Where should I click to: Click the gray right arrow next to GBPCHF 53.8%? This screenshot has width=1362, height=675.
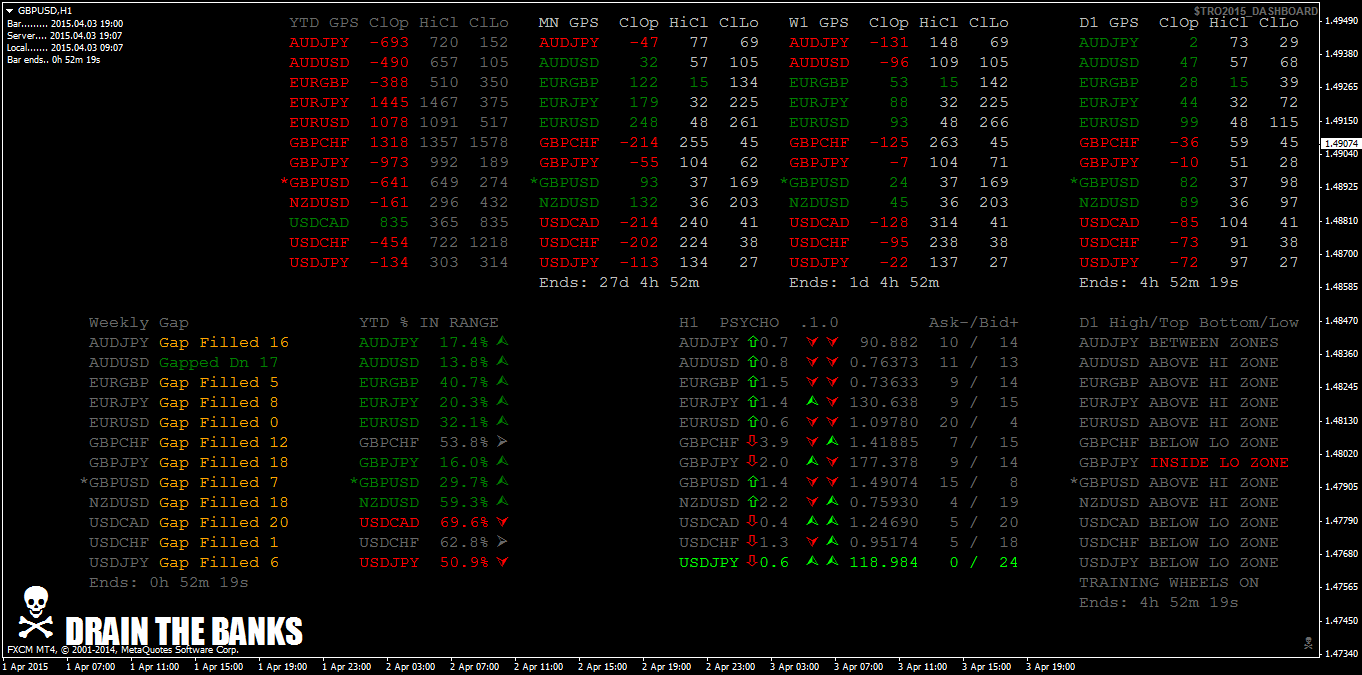502,442
